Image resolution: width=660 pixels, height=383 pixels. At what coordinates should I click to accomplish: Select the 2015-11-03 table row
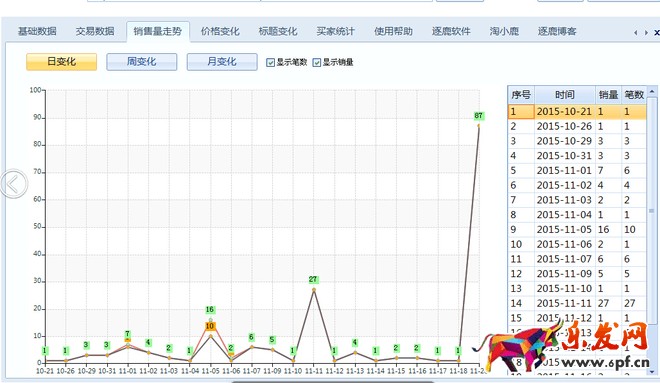coord(577,200)
